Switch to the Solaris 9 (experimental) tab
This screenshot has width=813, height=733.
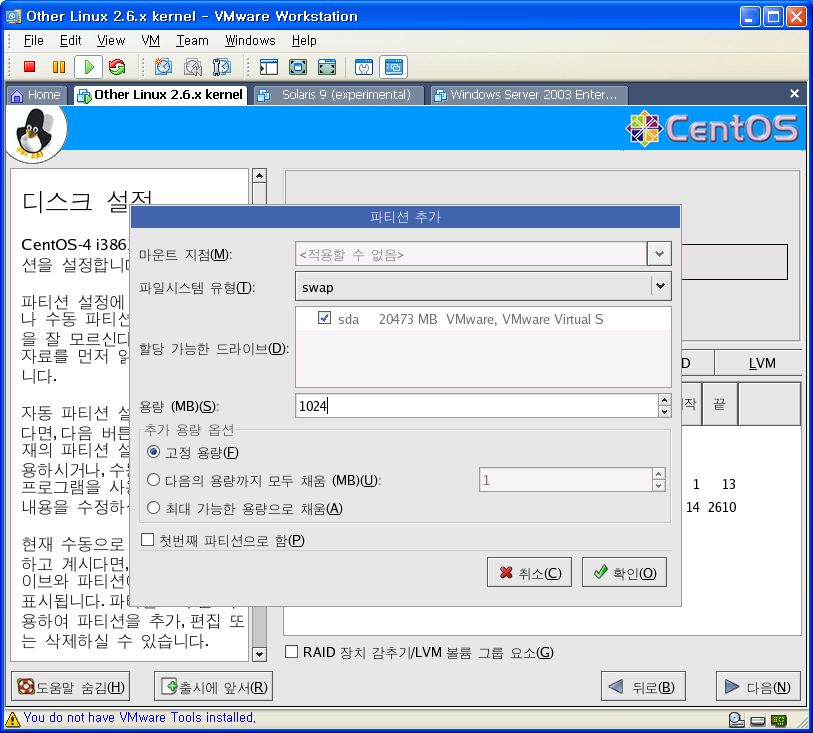(336, 94)
